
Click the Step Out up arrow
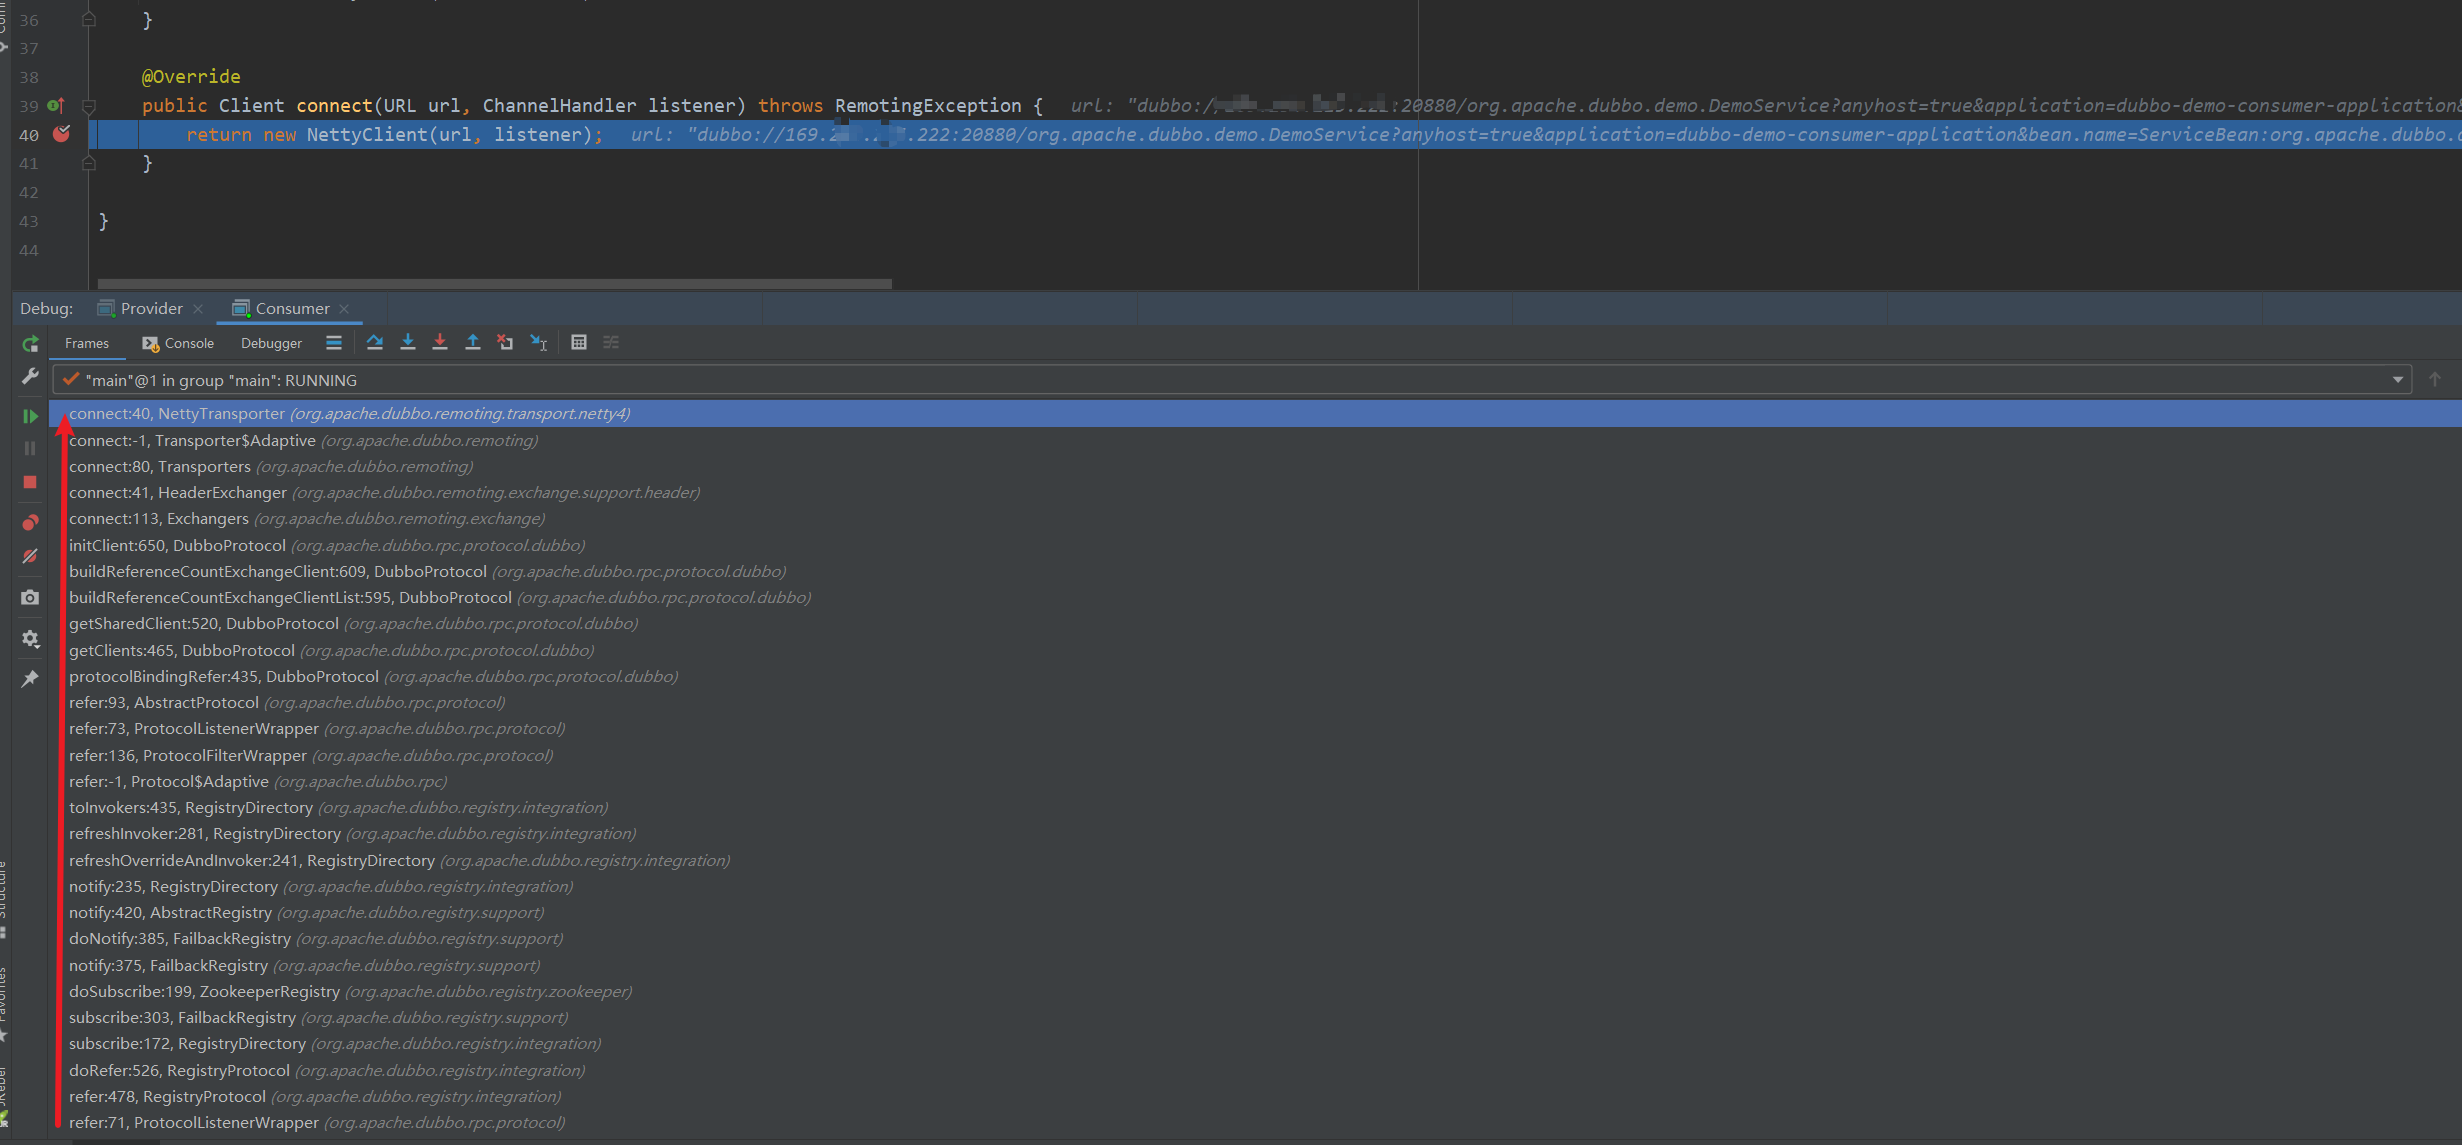473,343
